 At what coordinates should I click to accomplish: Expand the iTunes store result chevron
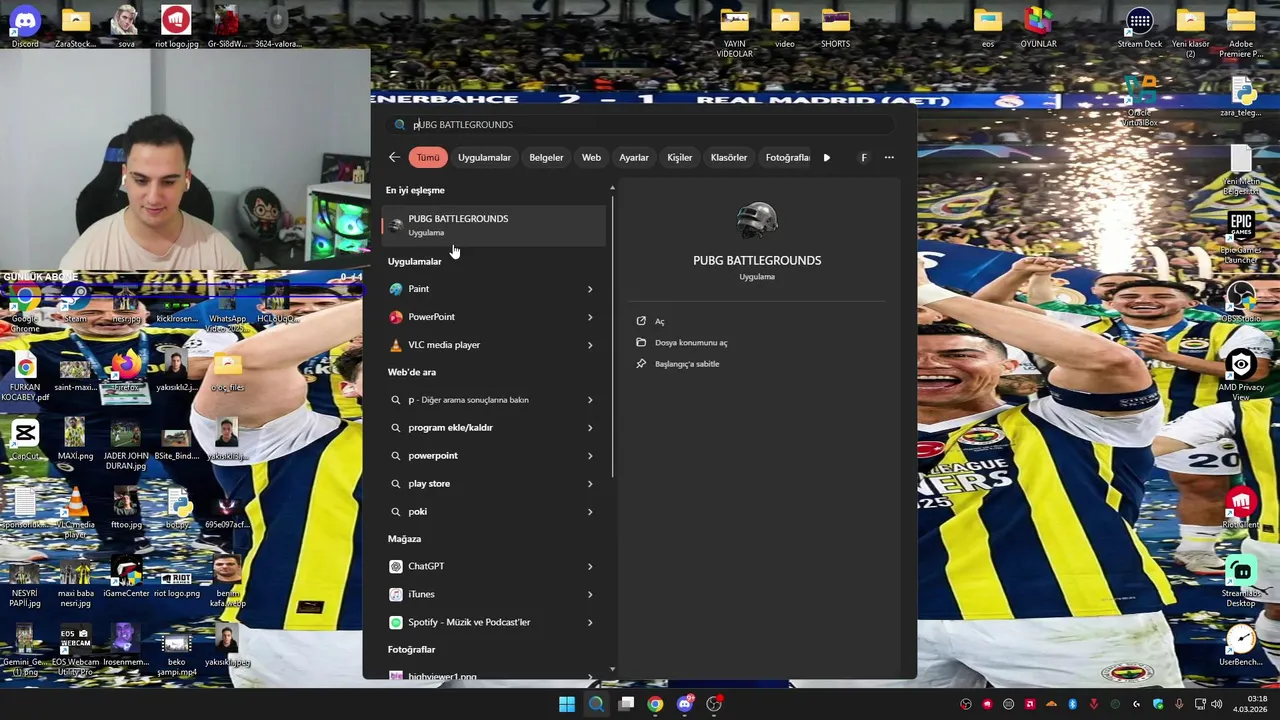[x=590, y=595]
